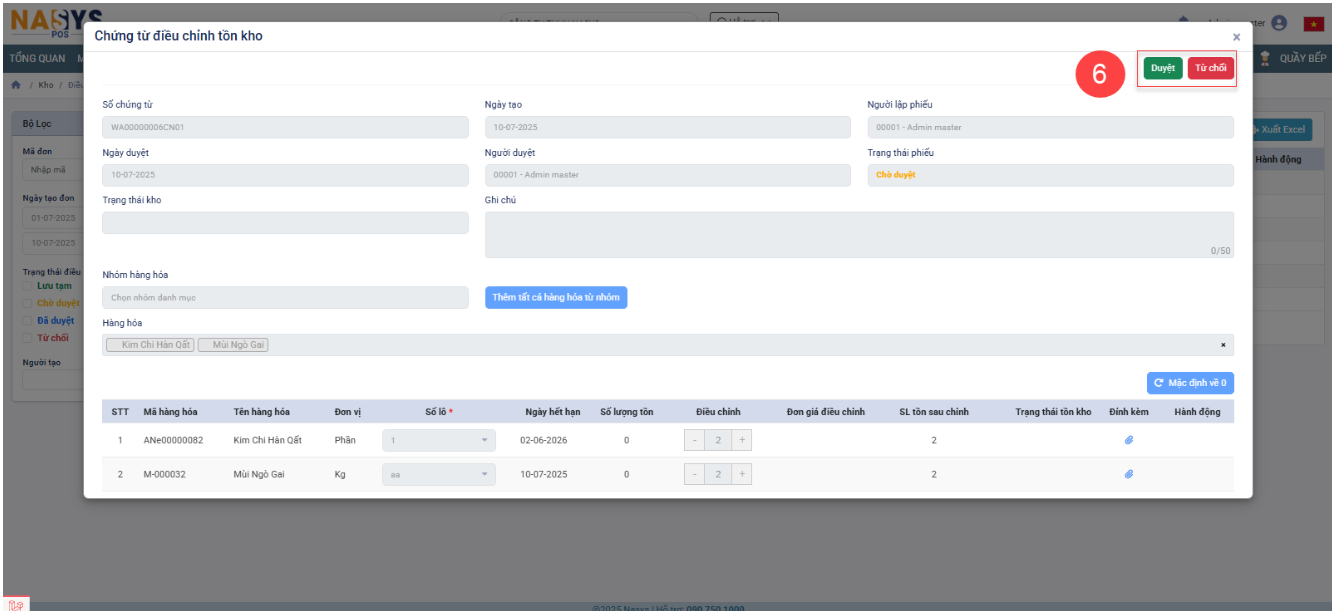
Task: Click the admin user avatar icon
Action: coord(1278,23)
